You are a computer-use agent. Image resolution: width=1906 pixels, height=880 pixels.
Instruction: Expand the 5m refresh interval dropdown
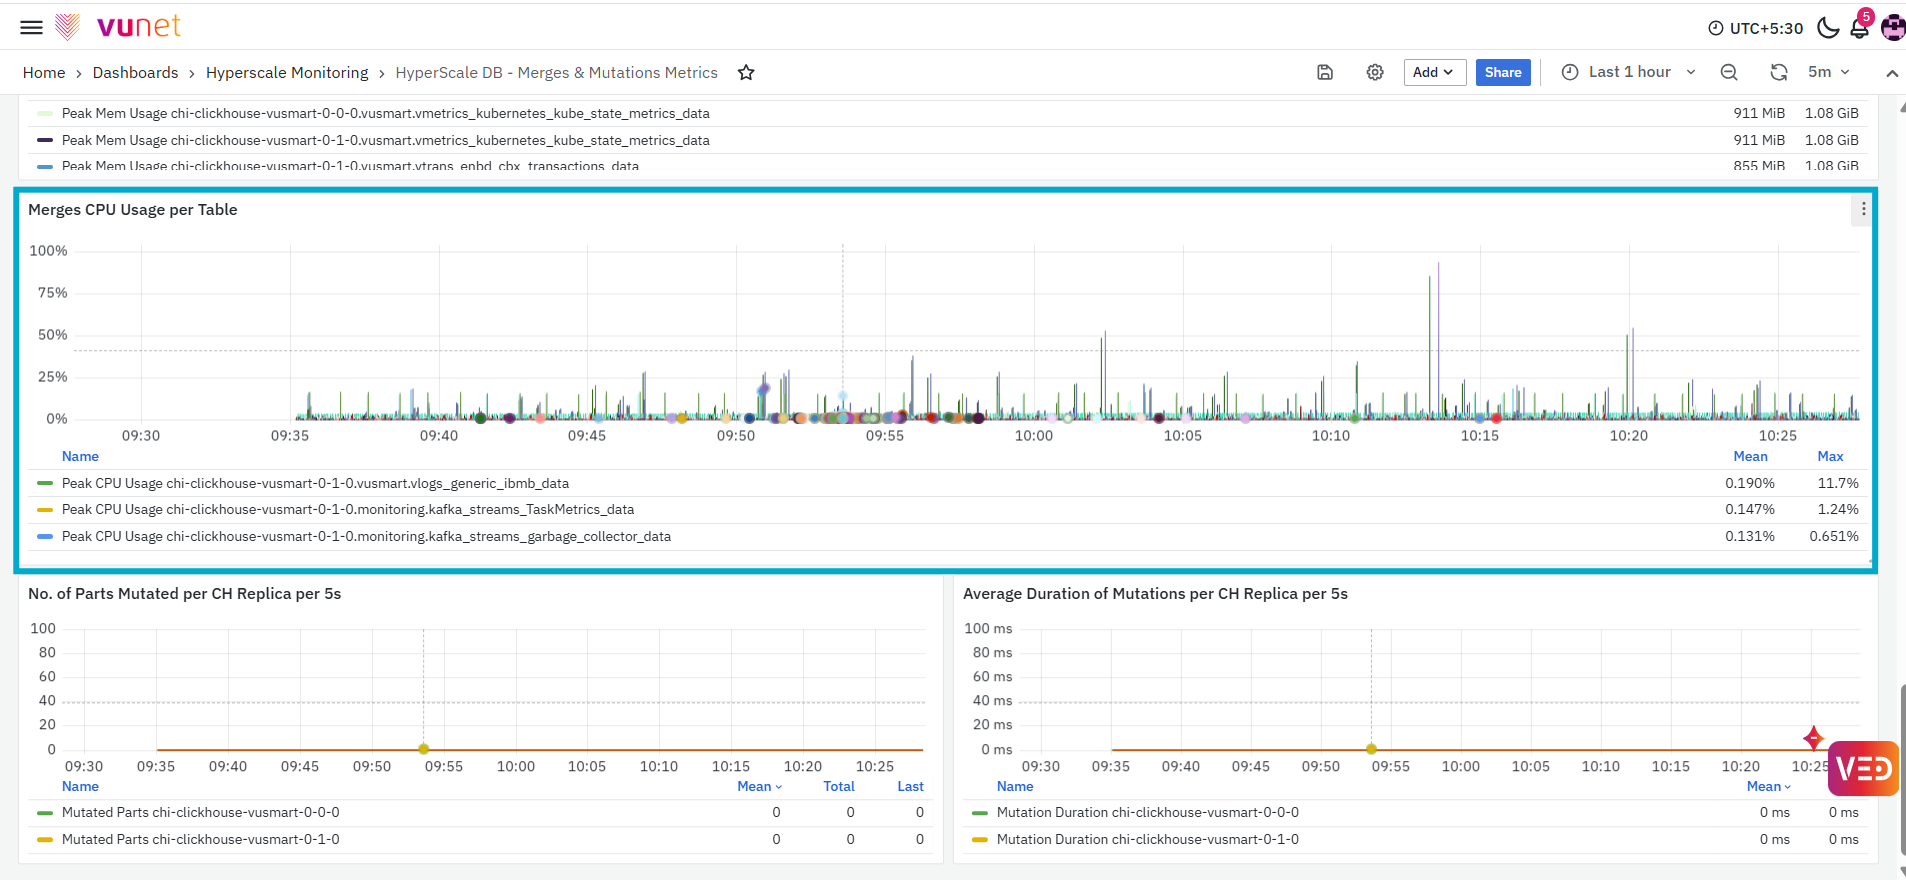(1829, 72)
